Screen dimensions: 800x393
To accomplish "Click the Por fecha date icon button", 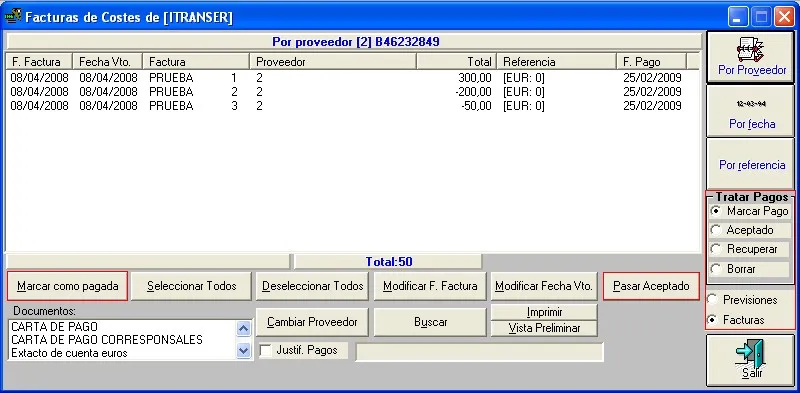I will tap(750, 111).
